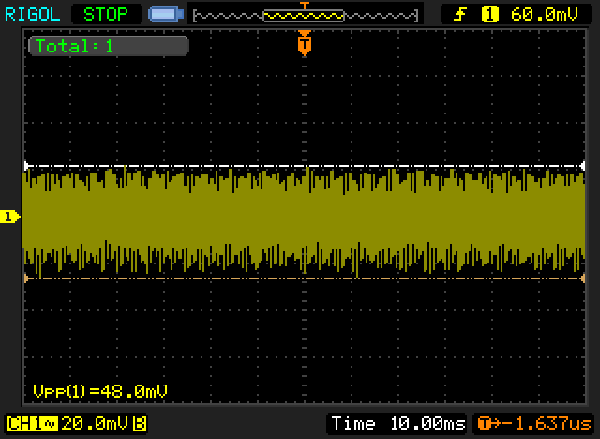Click the small orange T above memory bar
Screen dimensions: 600x439
[305, 5]
